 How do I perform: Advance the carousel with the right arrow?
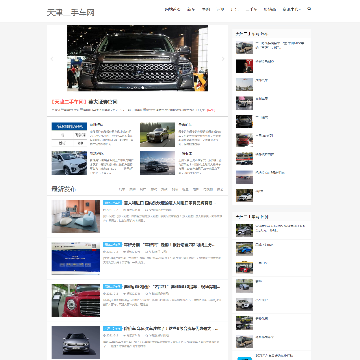223,59
